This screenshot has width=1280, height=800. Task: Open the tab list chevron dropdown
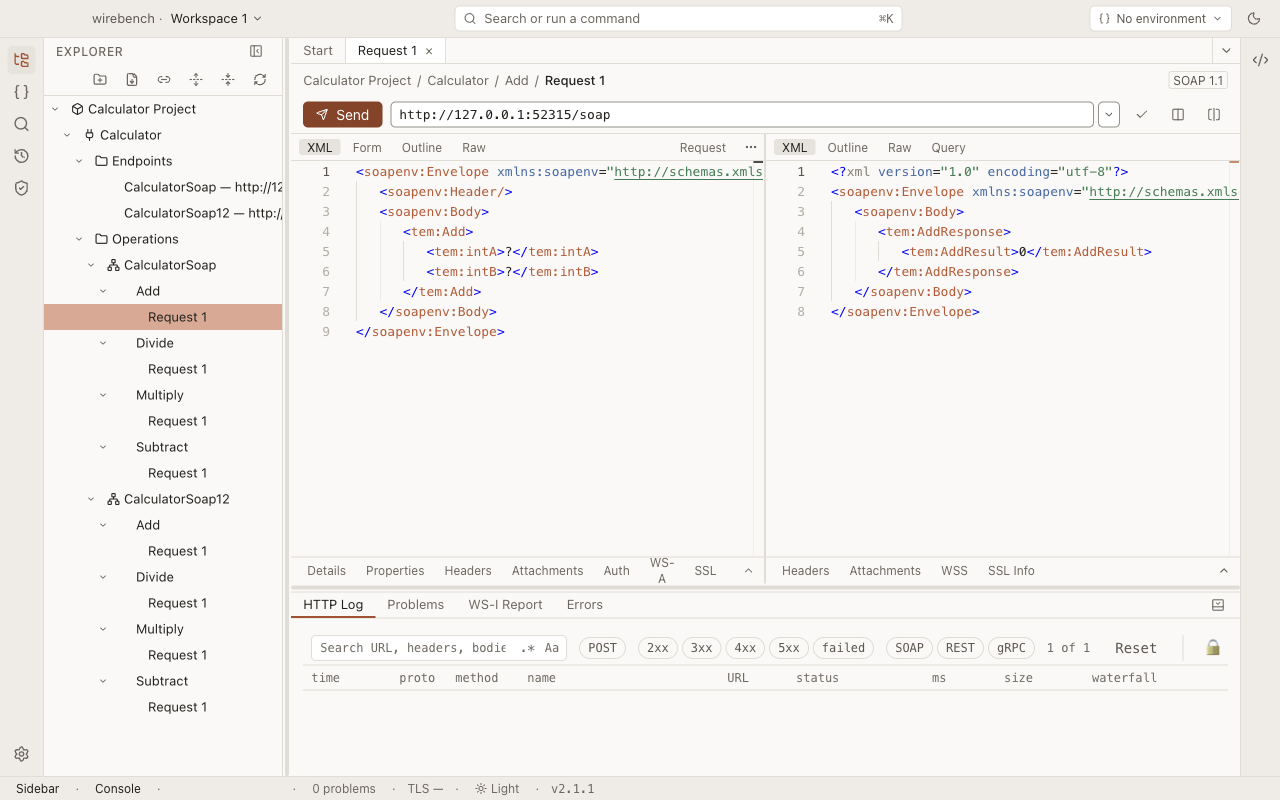(1226, 51)
